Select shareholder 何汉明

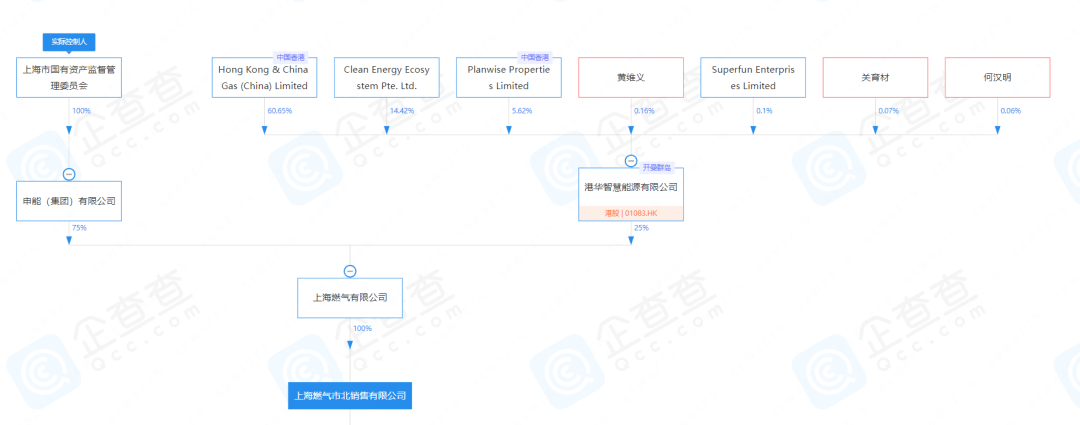tap(997, 77)
